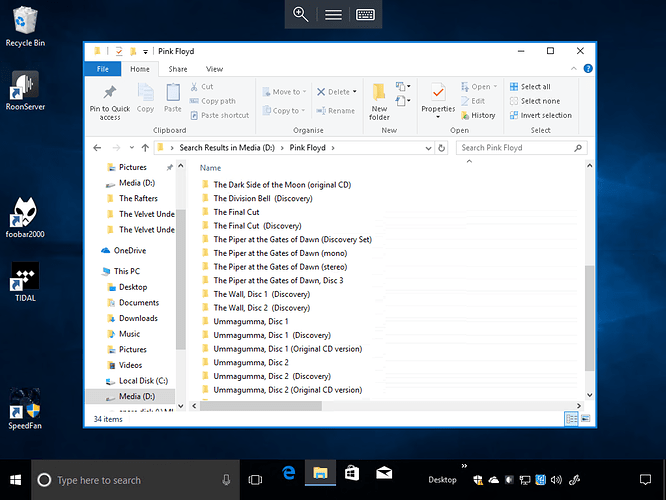Click the hamburger menu icon in the top bar
Screen dimensions: 666x500
click(333, 15)
